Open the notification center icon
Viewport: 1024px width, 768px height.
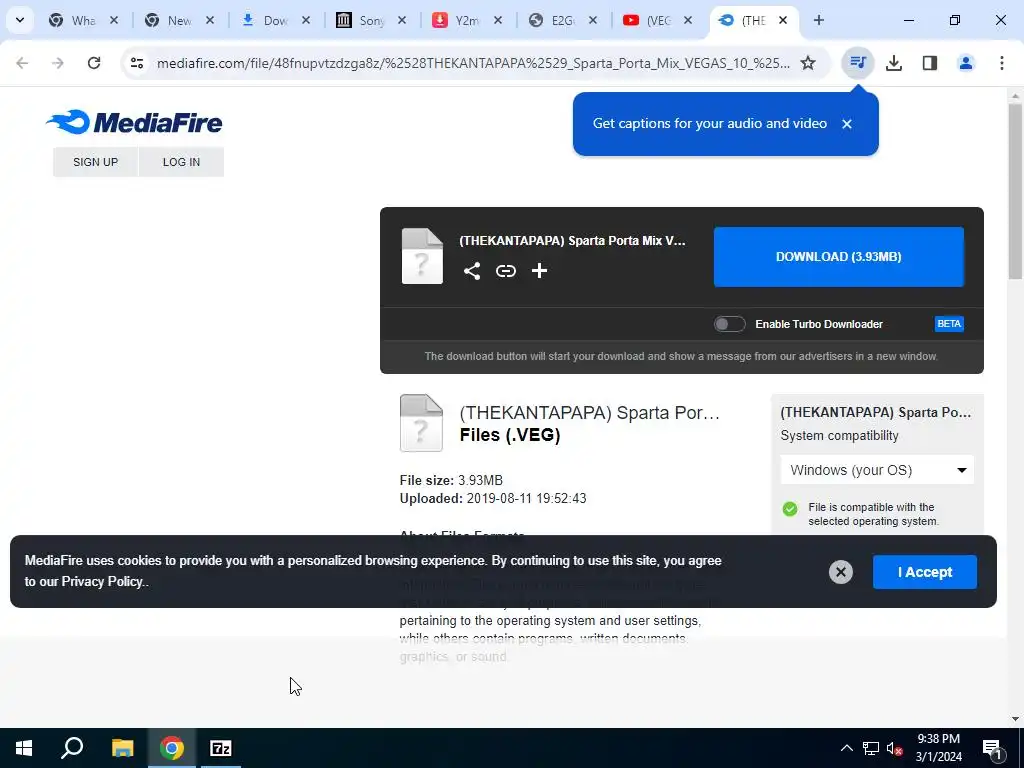[x=992, y=748]
